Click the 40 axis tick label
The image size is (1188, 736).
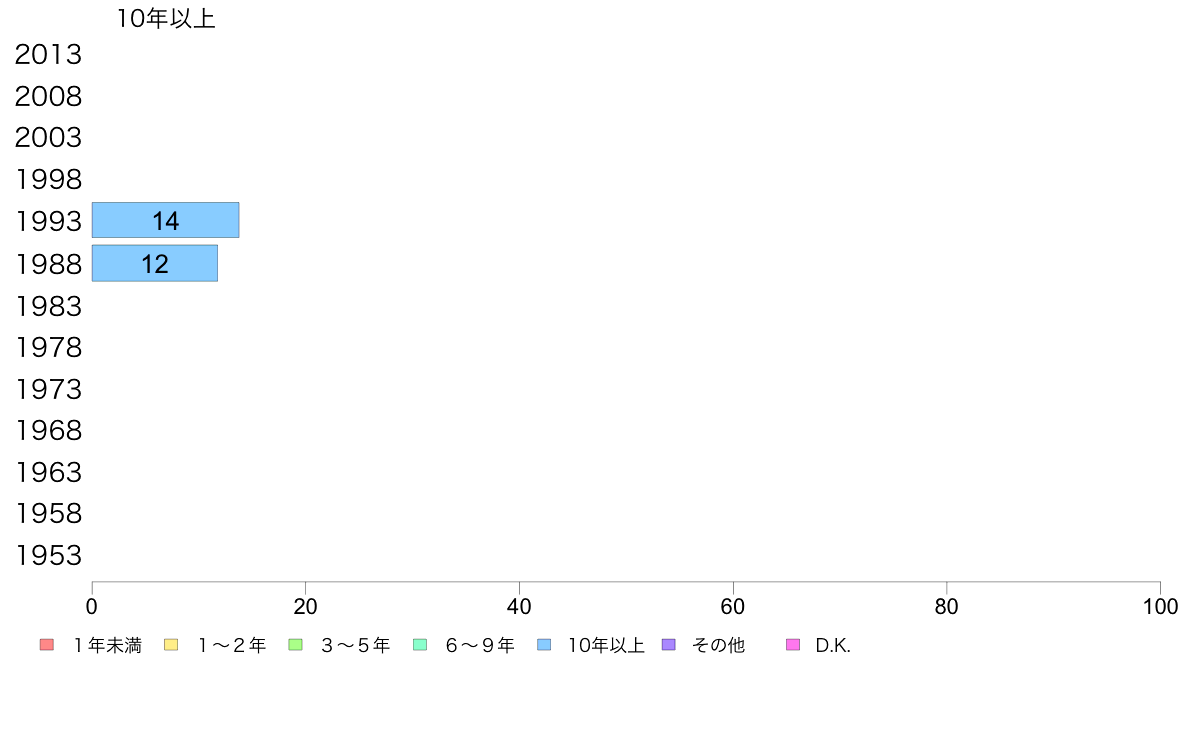(519, 606)
